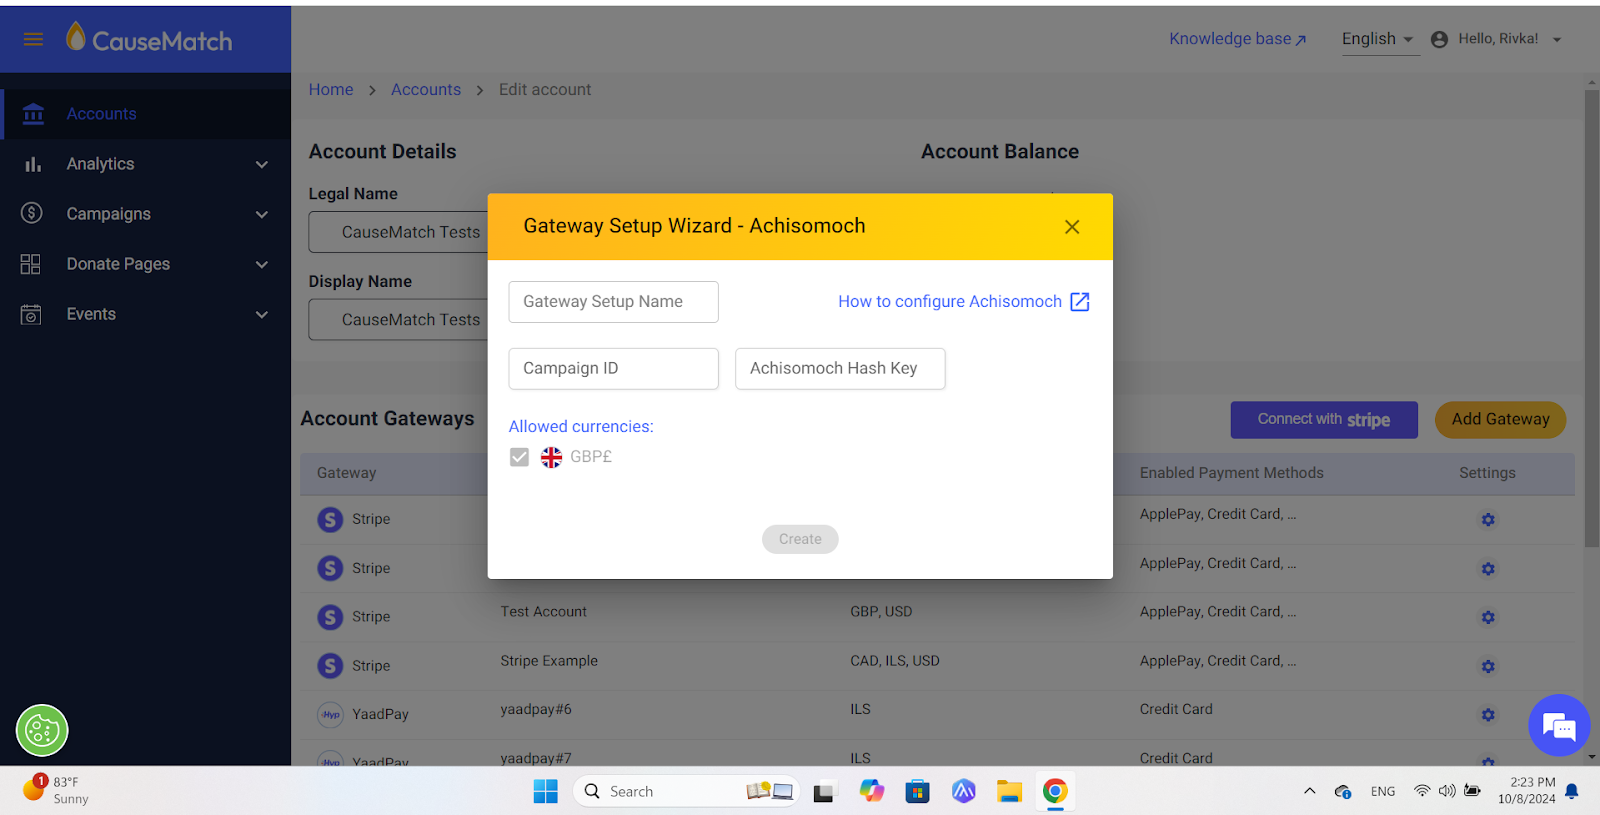Go to Accounts breadcrumb link
Screen dimensions: 1600x815
coord(426,90)
